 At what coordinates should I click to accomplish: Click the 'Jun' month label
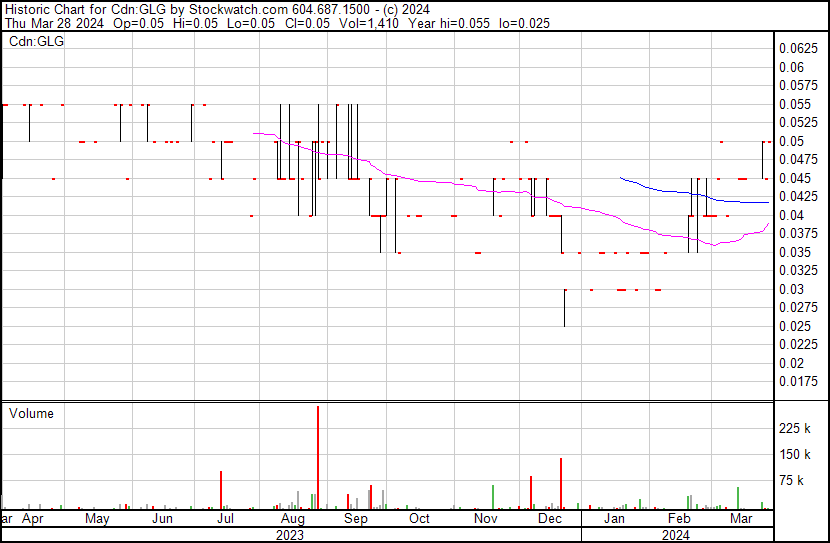163,519
